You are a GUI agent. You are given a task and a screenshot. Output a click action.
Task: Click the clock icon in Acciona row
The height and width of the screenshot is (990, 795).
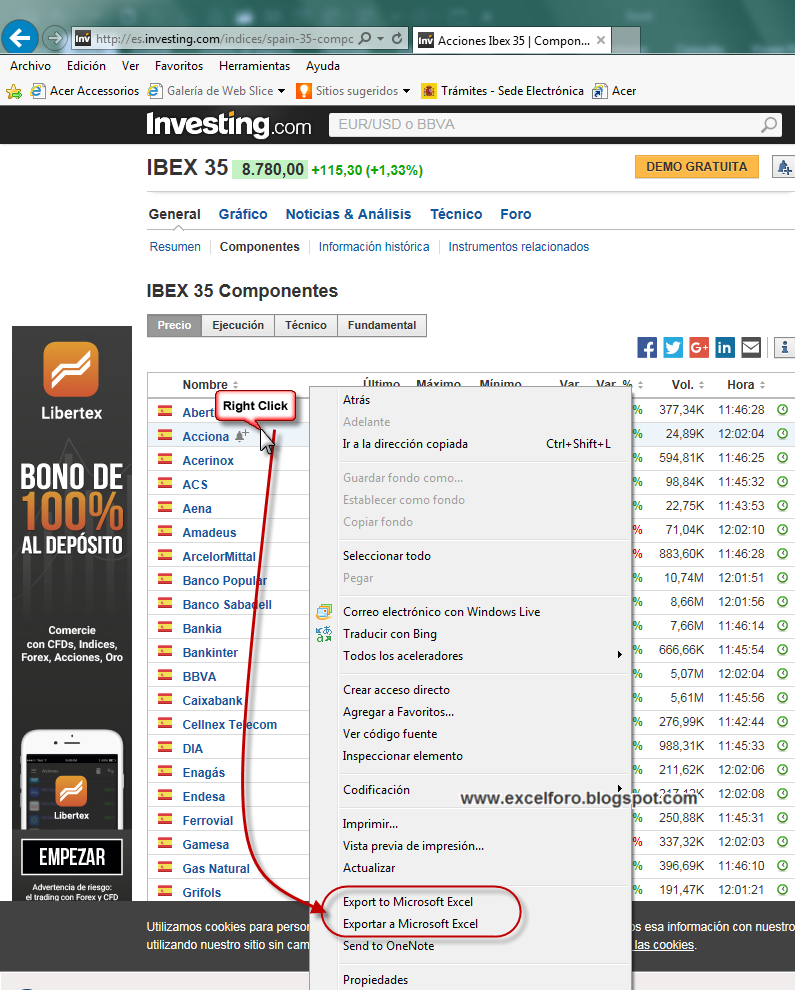pos(782,434)
